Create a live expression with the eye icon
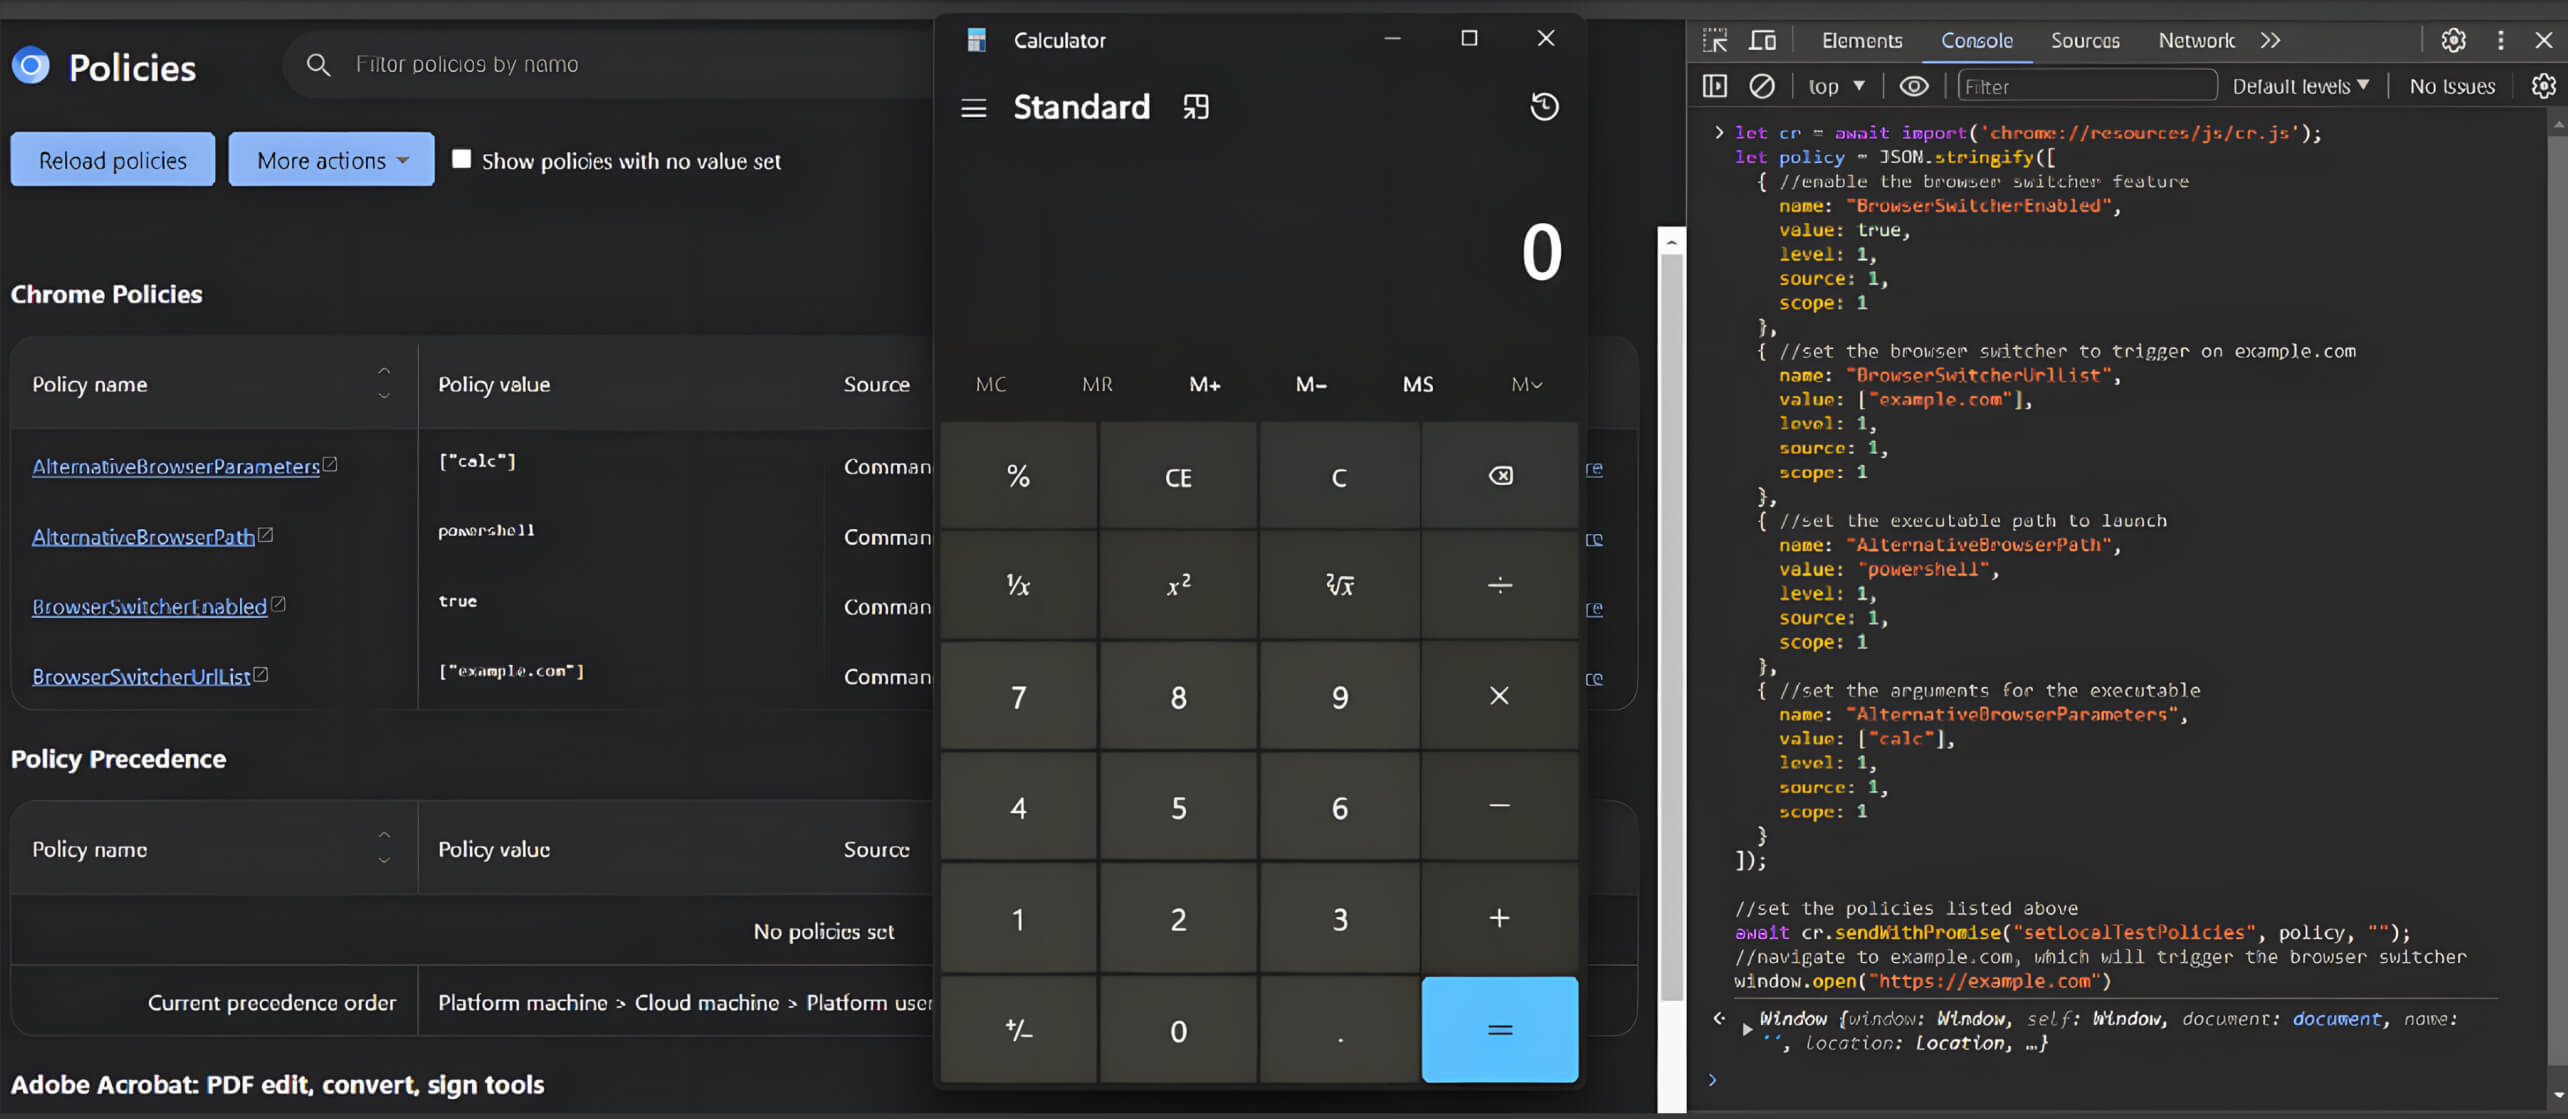 (x=1914, y=86)
